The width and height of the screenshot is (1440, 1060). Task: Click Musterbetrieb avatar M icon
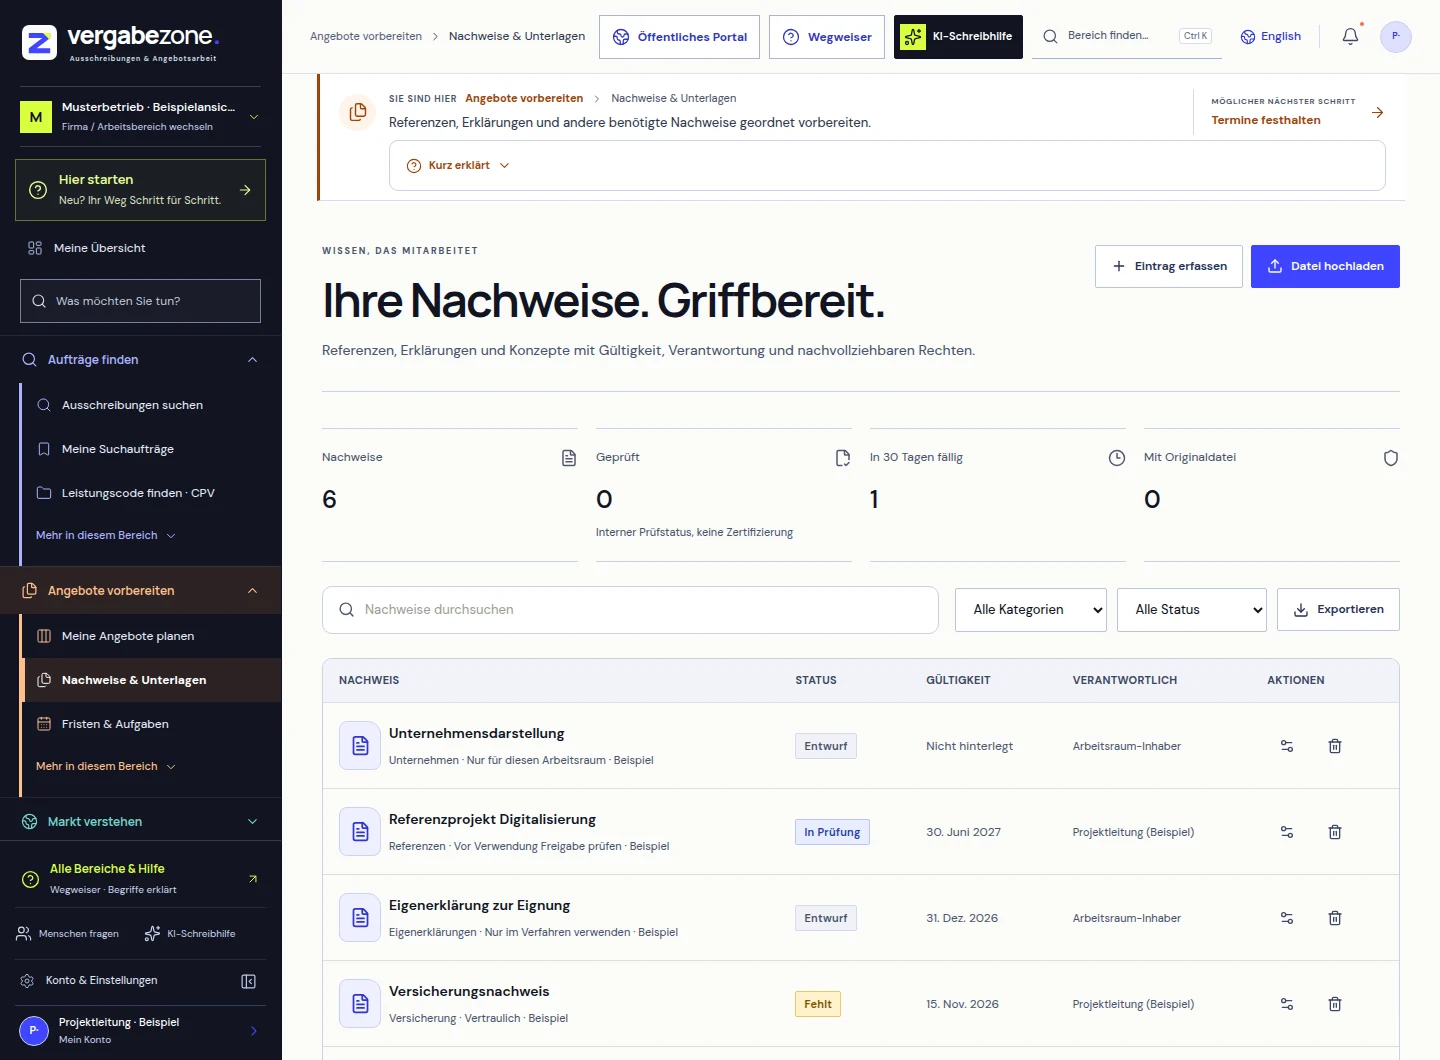[x=36, y=117]
